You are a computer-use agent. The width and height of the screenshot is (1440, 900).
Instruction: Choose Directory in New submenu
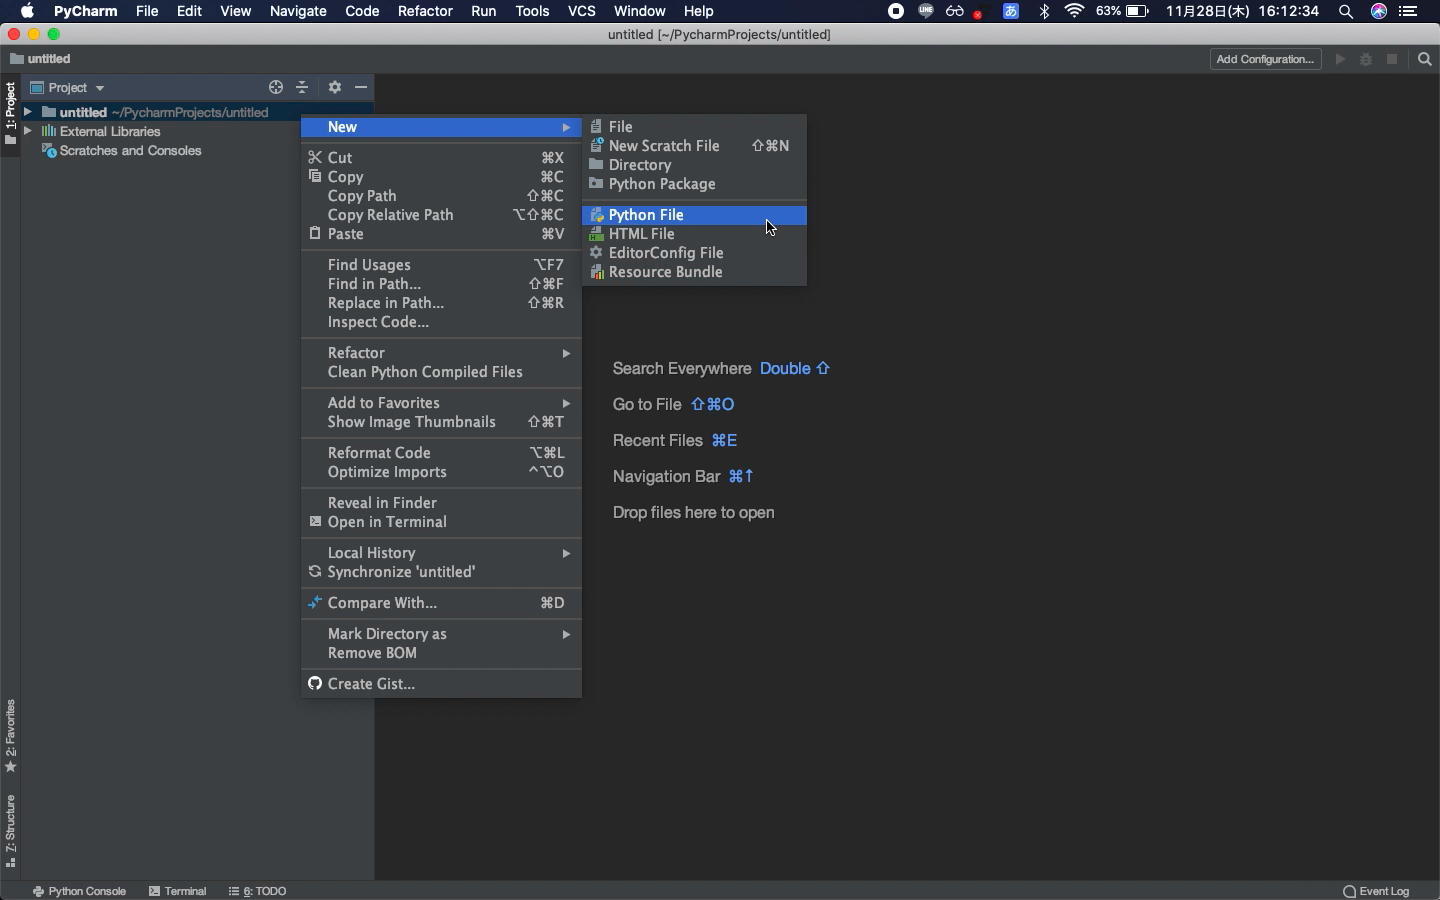[694, 165]
